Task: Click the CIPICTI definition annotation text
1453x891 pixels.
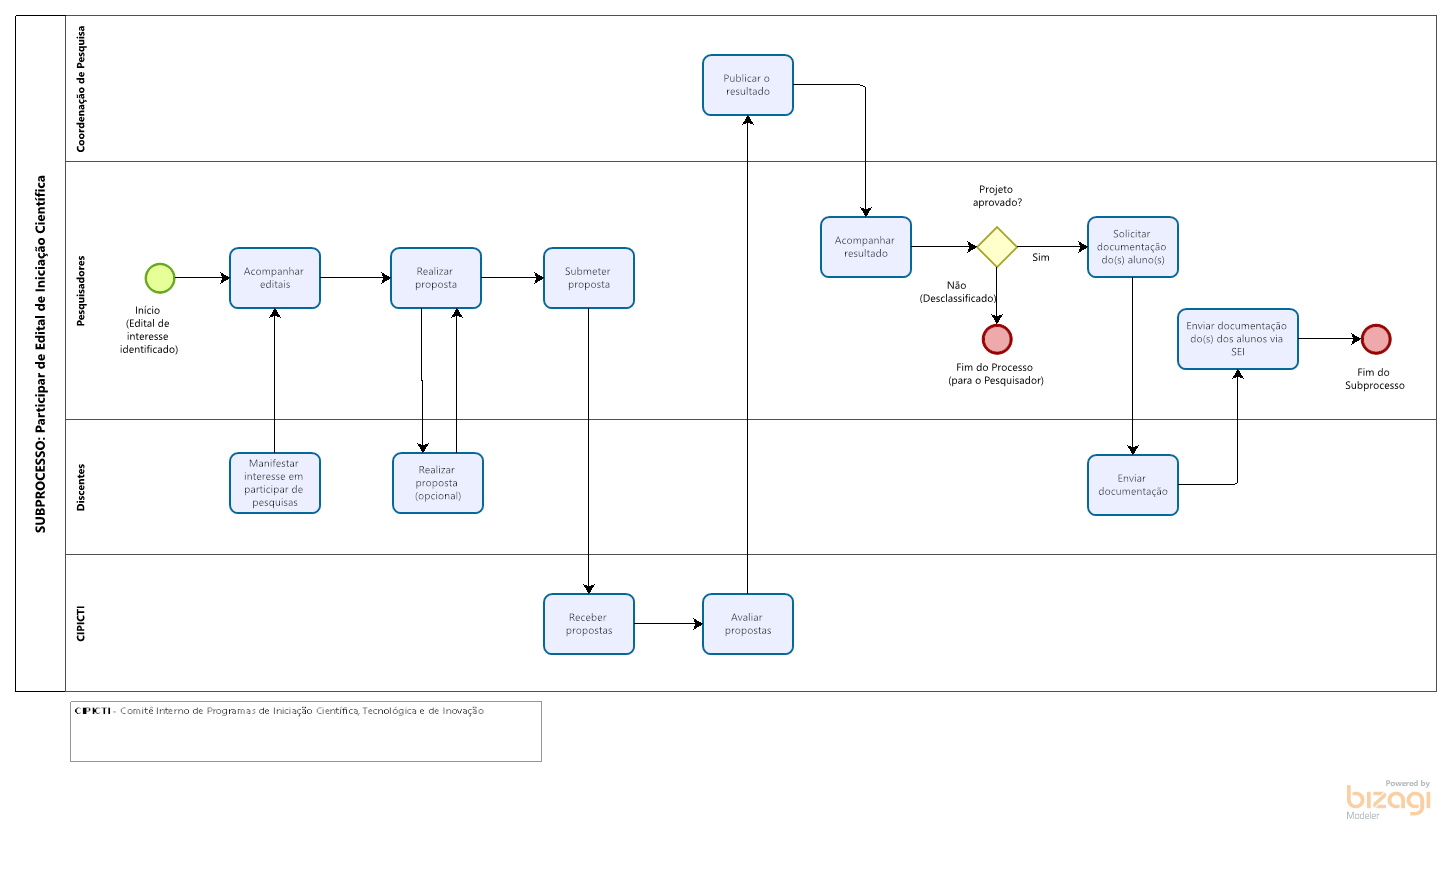Action: coord(279,711)
